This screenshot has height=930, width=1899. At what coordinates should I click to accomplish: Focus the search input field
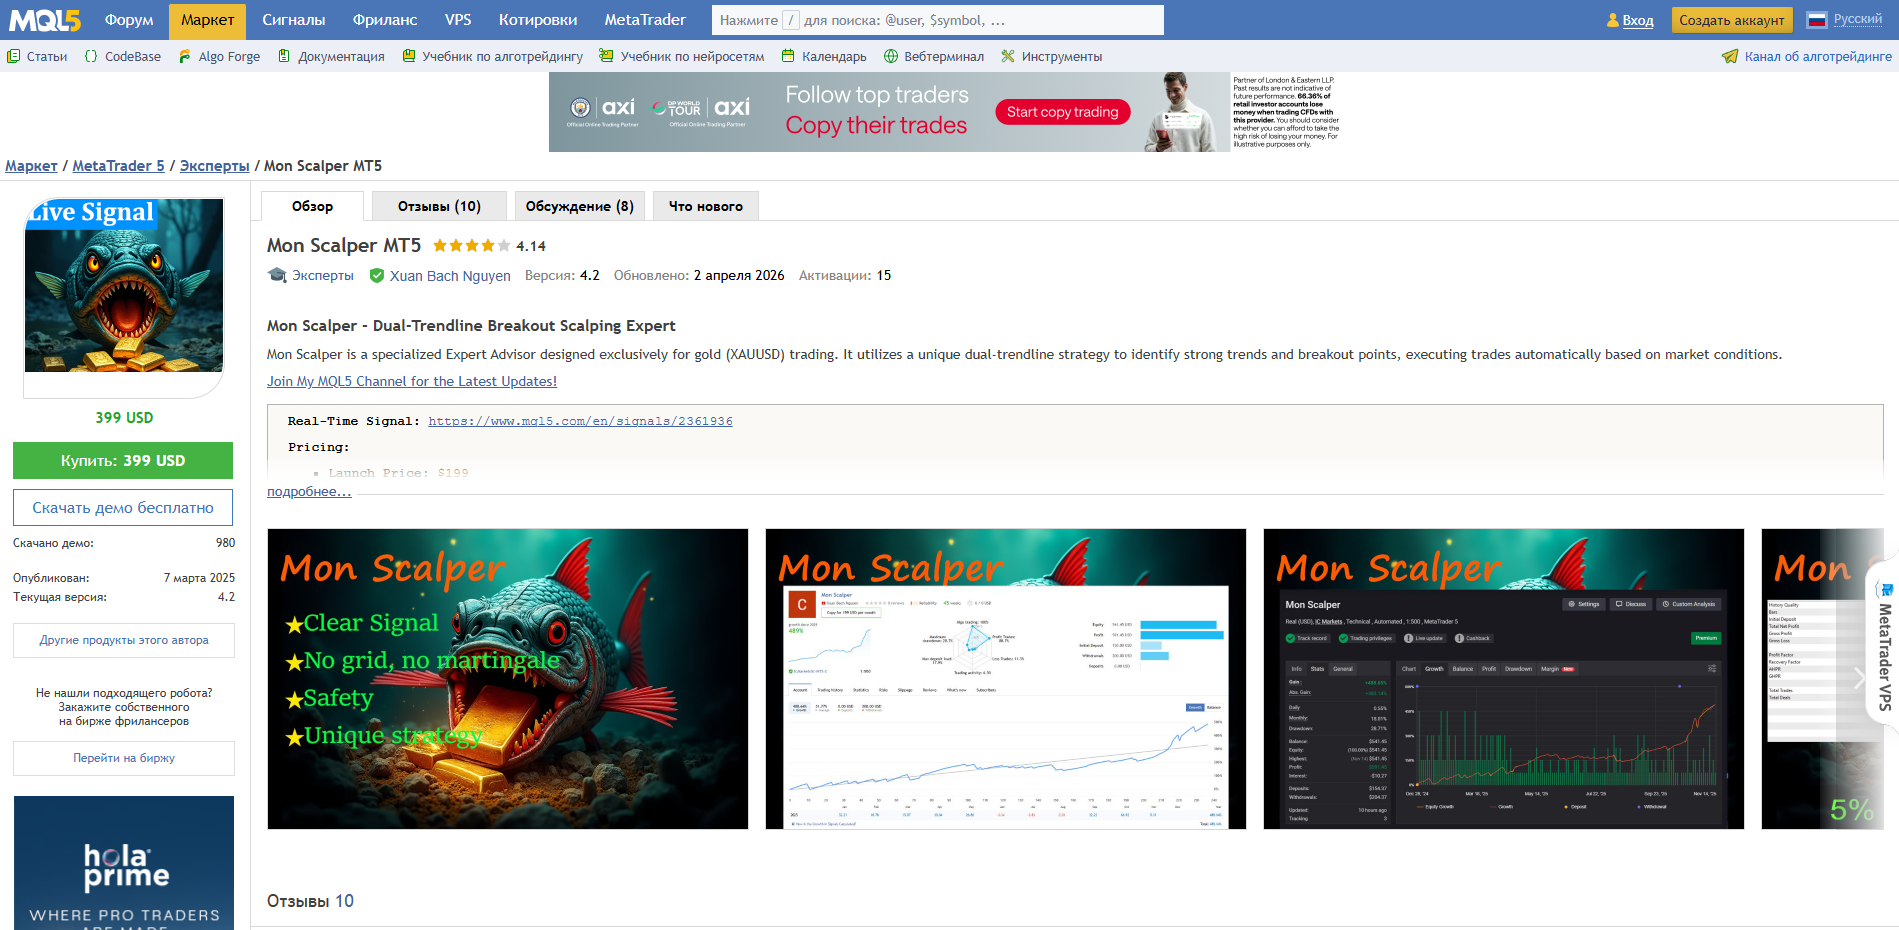[x=938, y=20]
